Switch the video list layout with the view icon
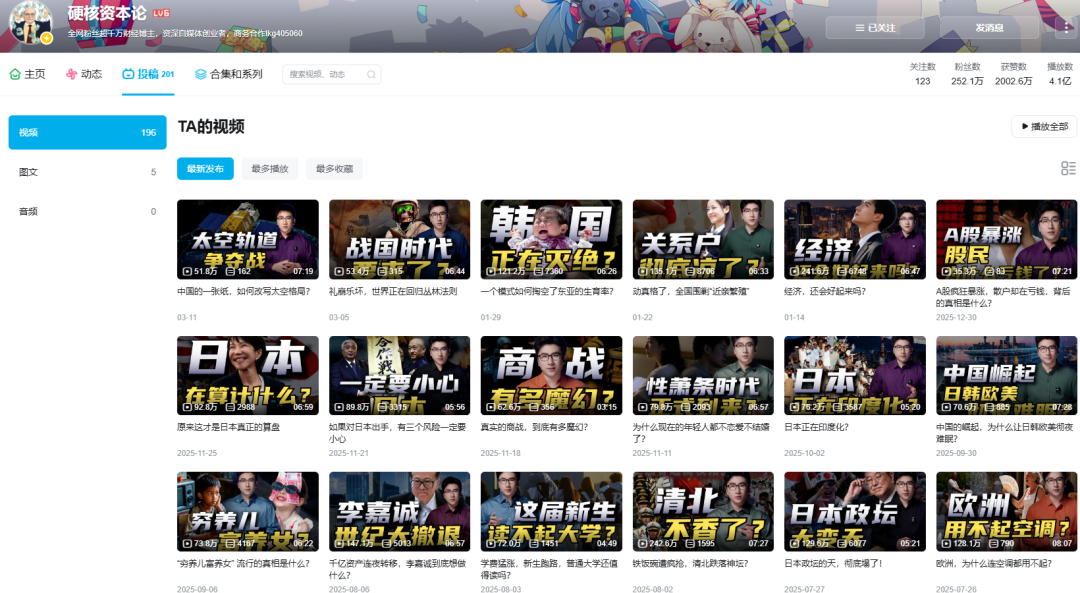Image resolution: width=1080 pixels, height=593 pixels. click(1068, 168)
